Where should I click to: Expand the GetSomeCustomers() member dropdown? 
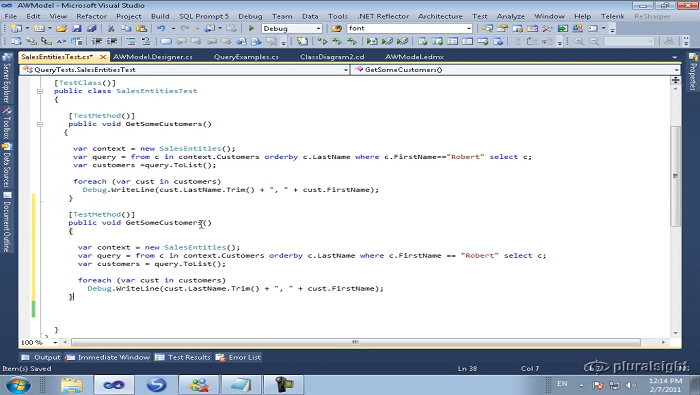(676, 70)
